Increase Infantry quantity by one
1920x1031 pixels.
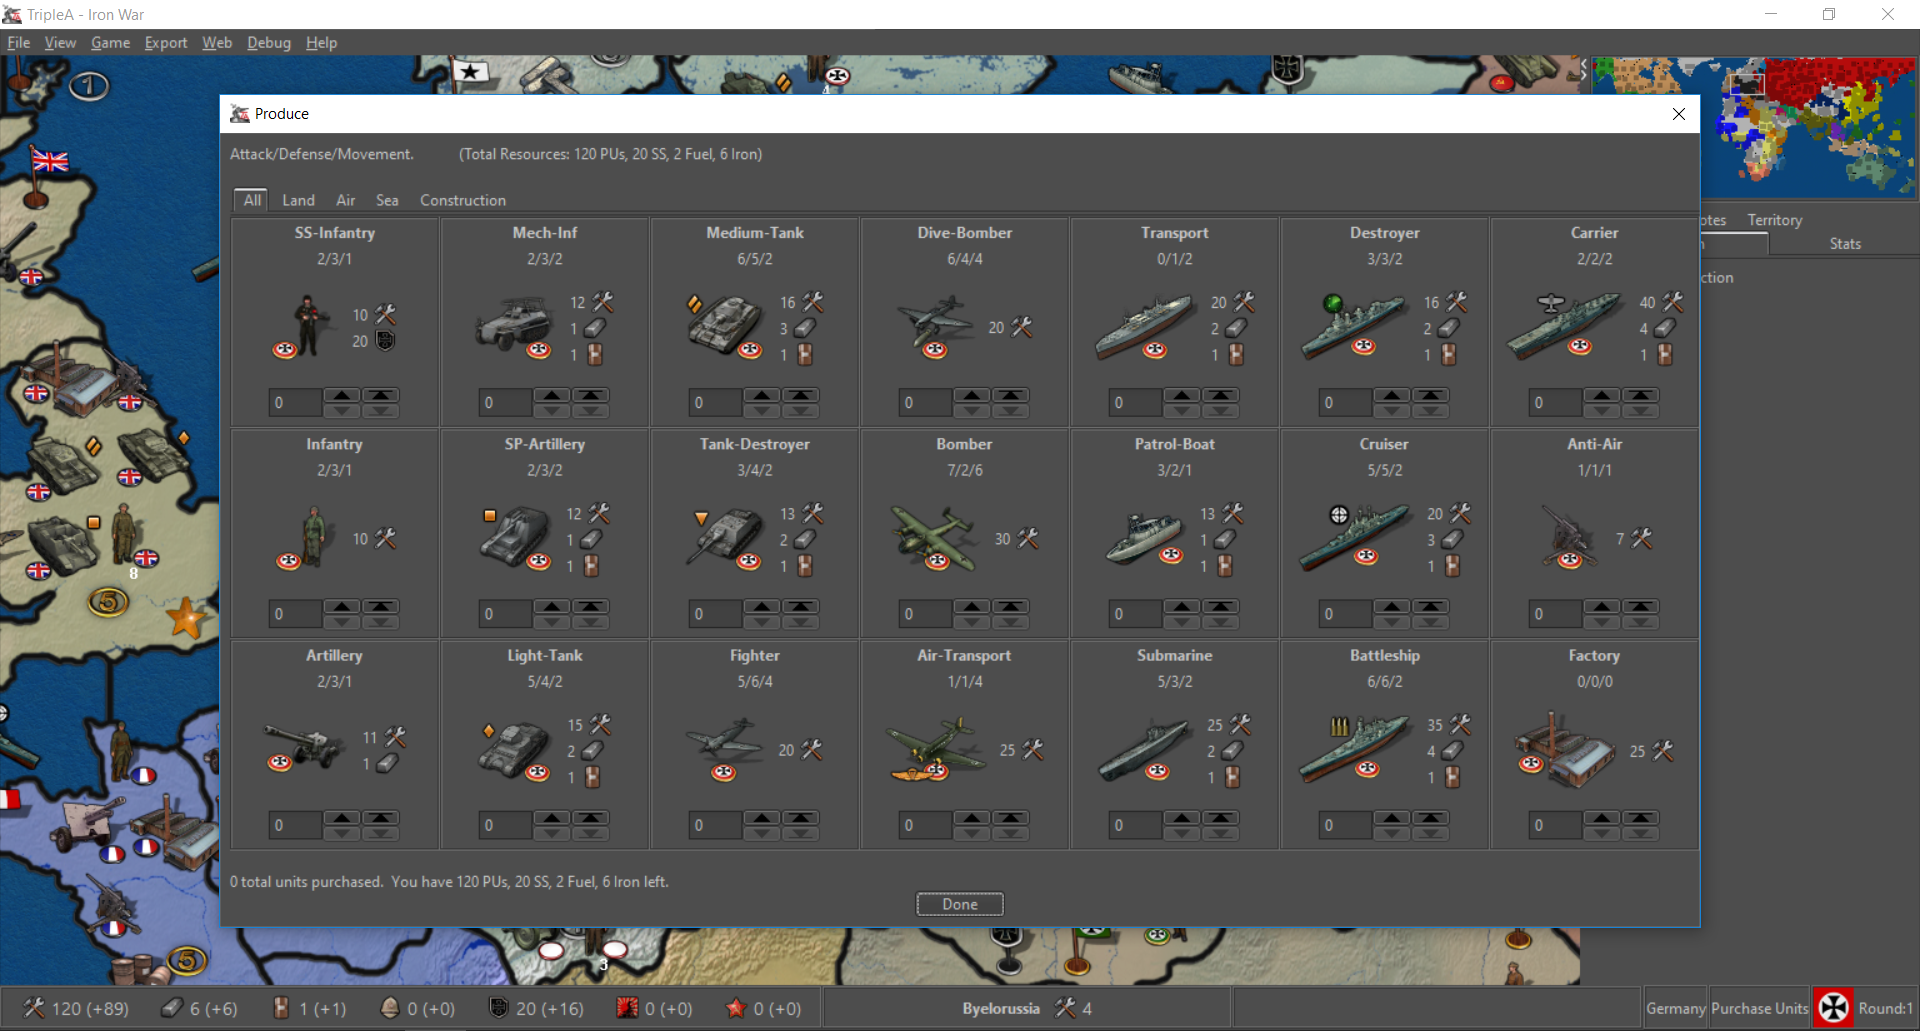(x=342, y=606)
